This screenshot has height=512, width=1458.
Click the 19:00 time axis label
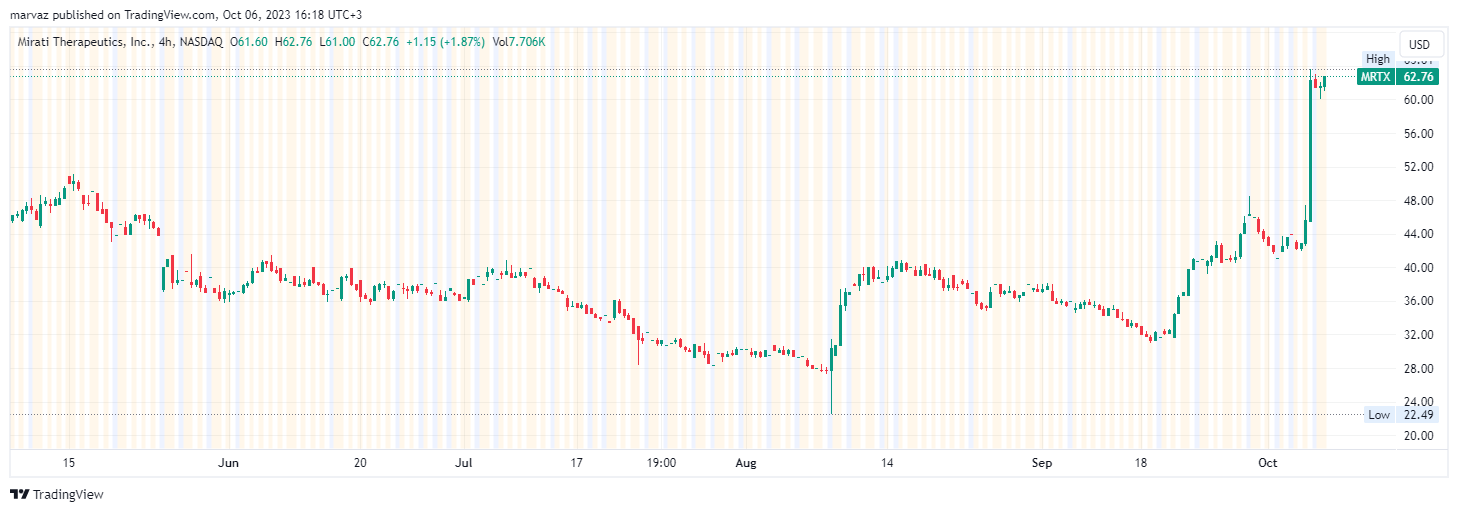tap(662, 463)
